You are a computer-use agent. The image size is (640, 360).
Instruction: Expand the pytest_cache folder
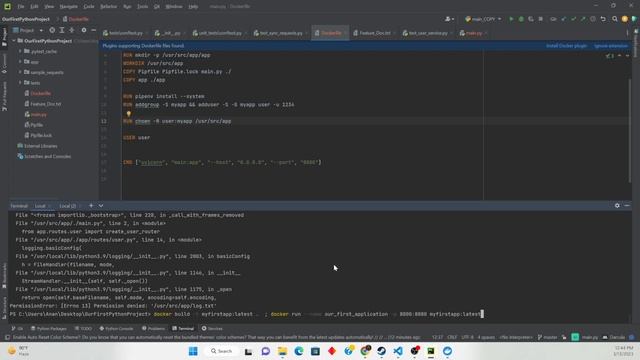coord(20,51)
